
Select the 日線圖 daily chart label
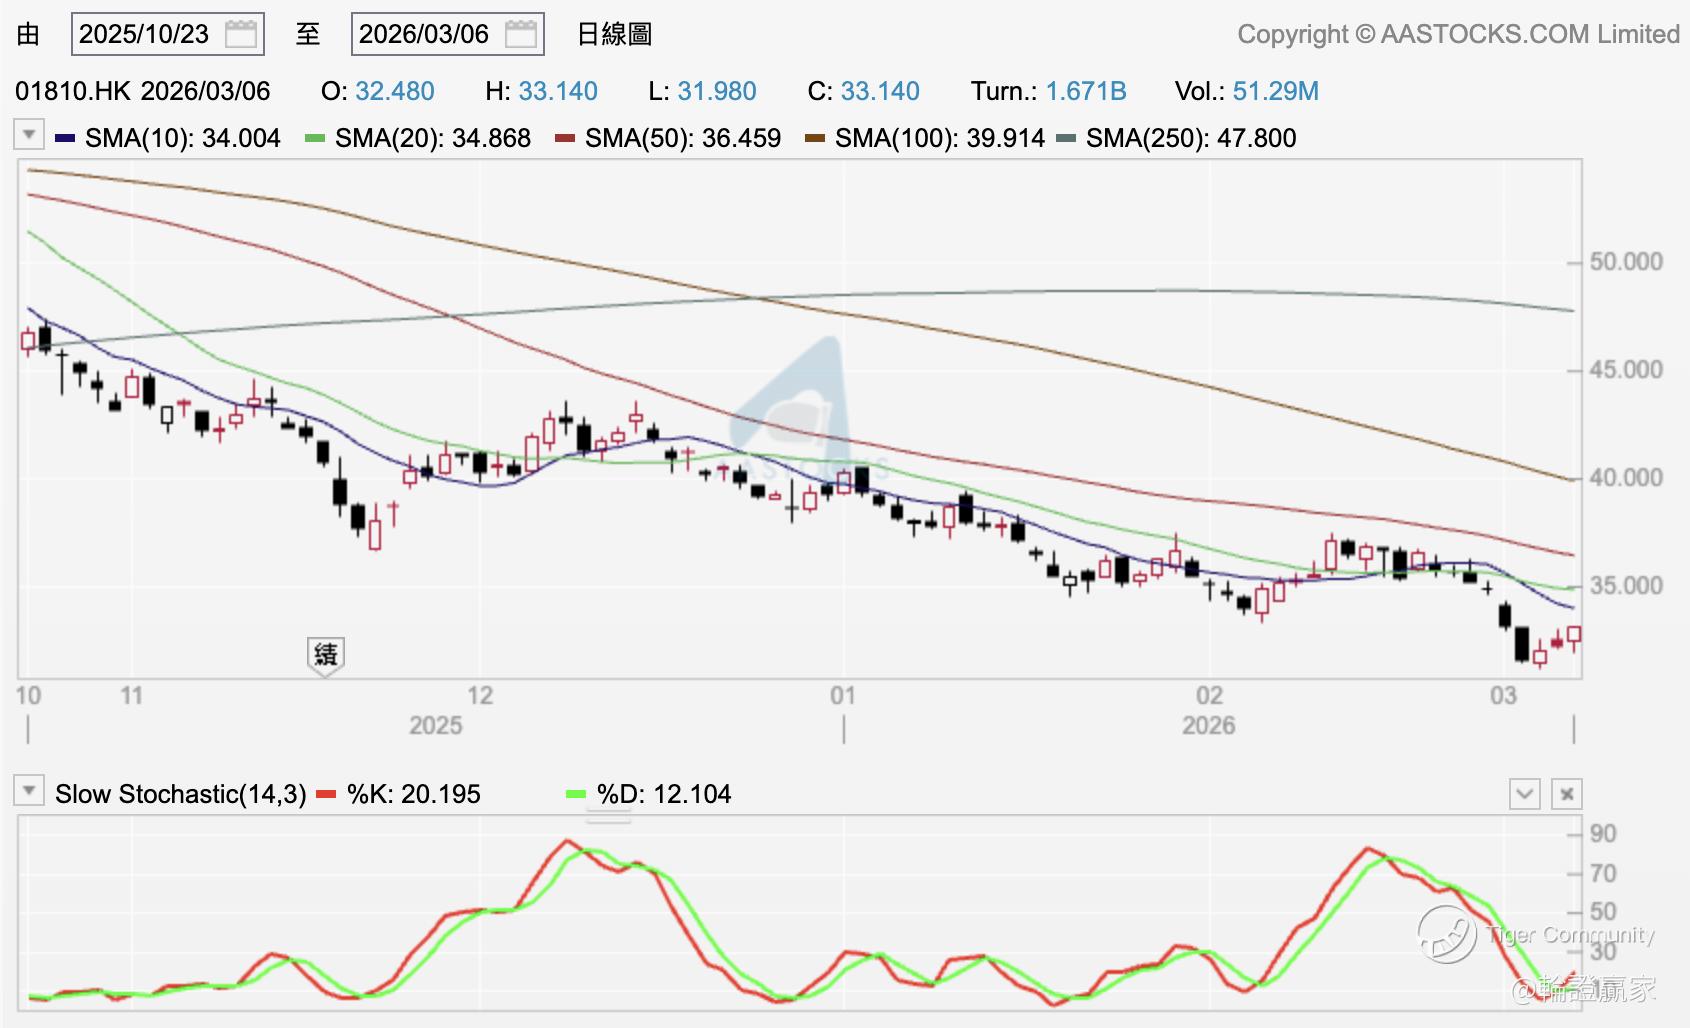tap(614, 34)
